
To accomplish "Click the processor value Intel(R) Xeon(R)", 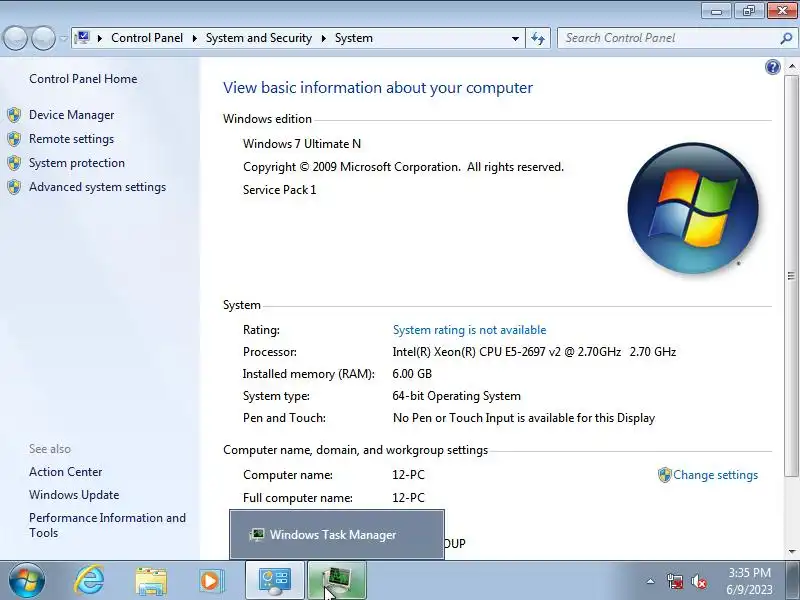I will pos(534,352).
